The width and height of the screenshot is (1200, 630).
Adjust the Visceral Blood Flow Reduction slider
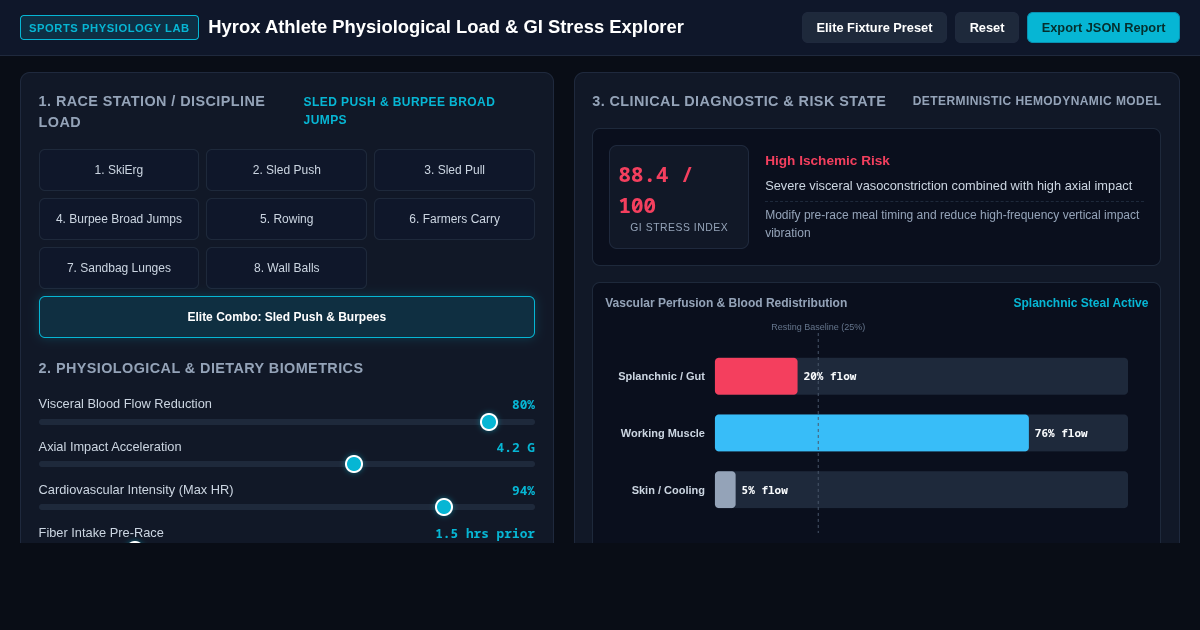(x=287, y=422)
